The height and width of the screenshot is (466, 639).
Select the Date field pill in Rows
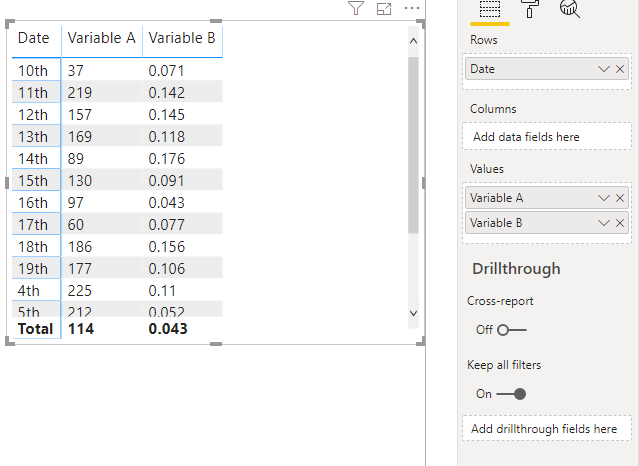click(546, 69)
